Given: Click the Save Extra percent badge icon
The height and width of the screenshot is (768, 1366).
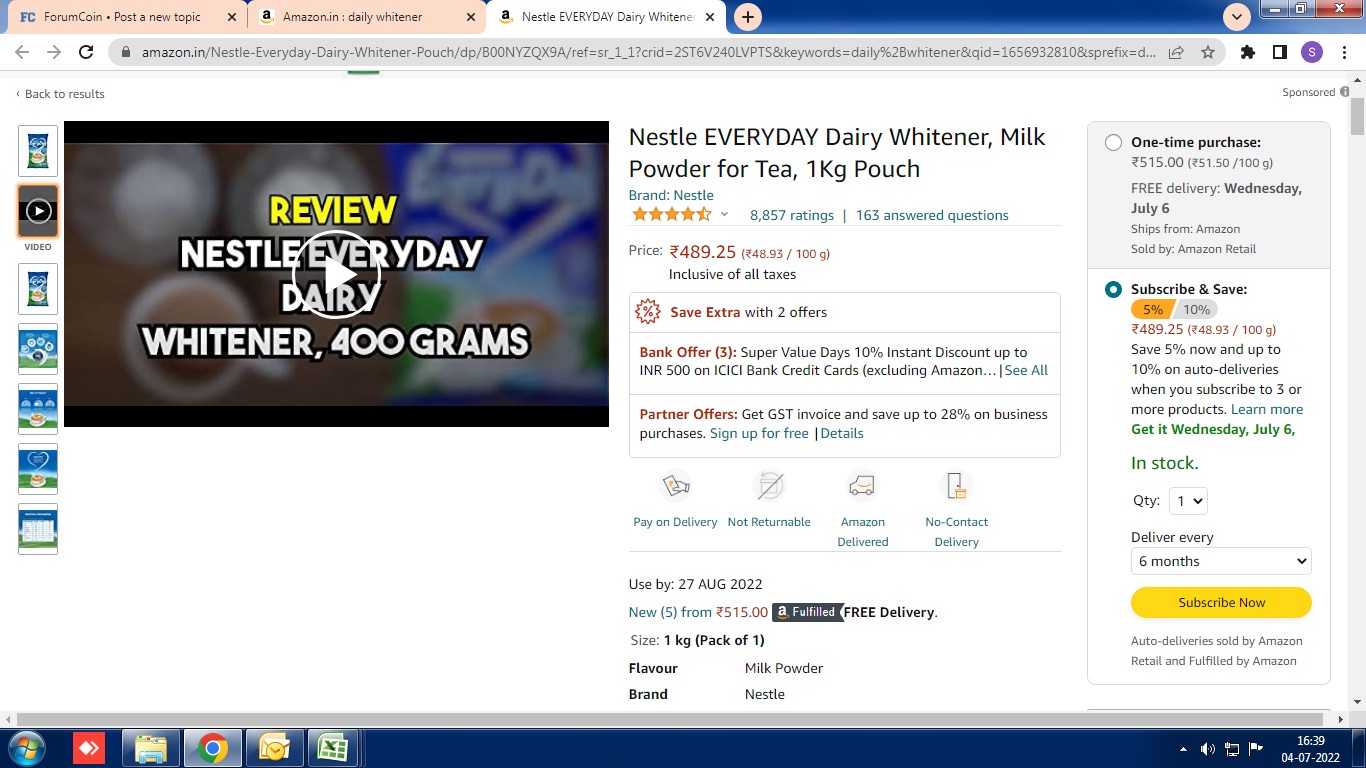Looking at the screenshot, I should (648, 312).
